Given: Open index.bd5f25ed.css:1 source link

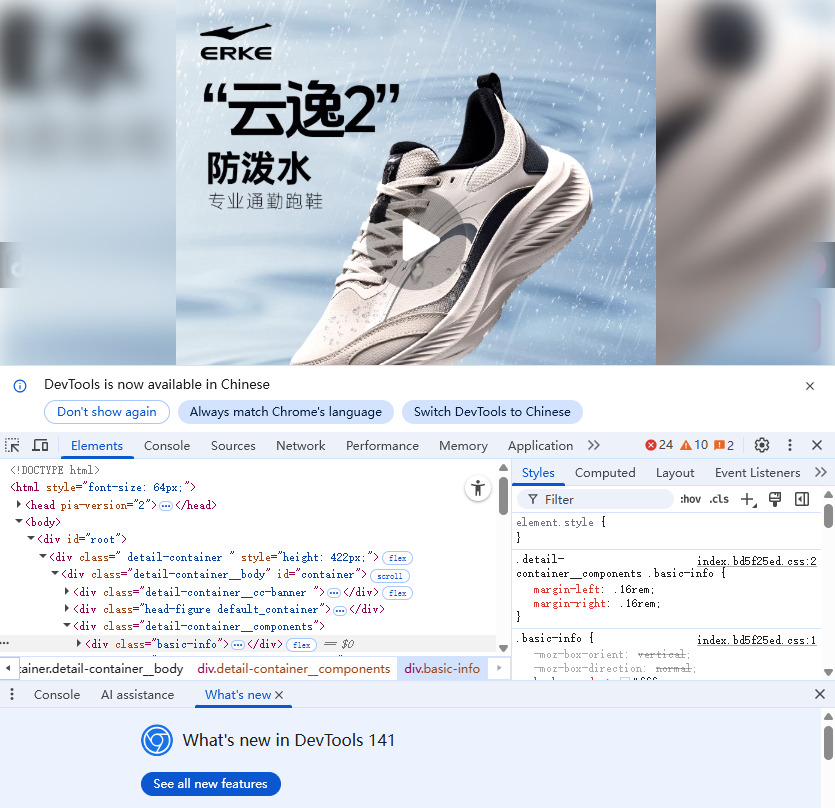Looking at the screenshot, I should [757, 640].
